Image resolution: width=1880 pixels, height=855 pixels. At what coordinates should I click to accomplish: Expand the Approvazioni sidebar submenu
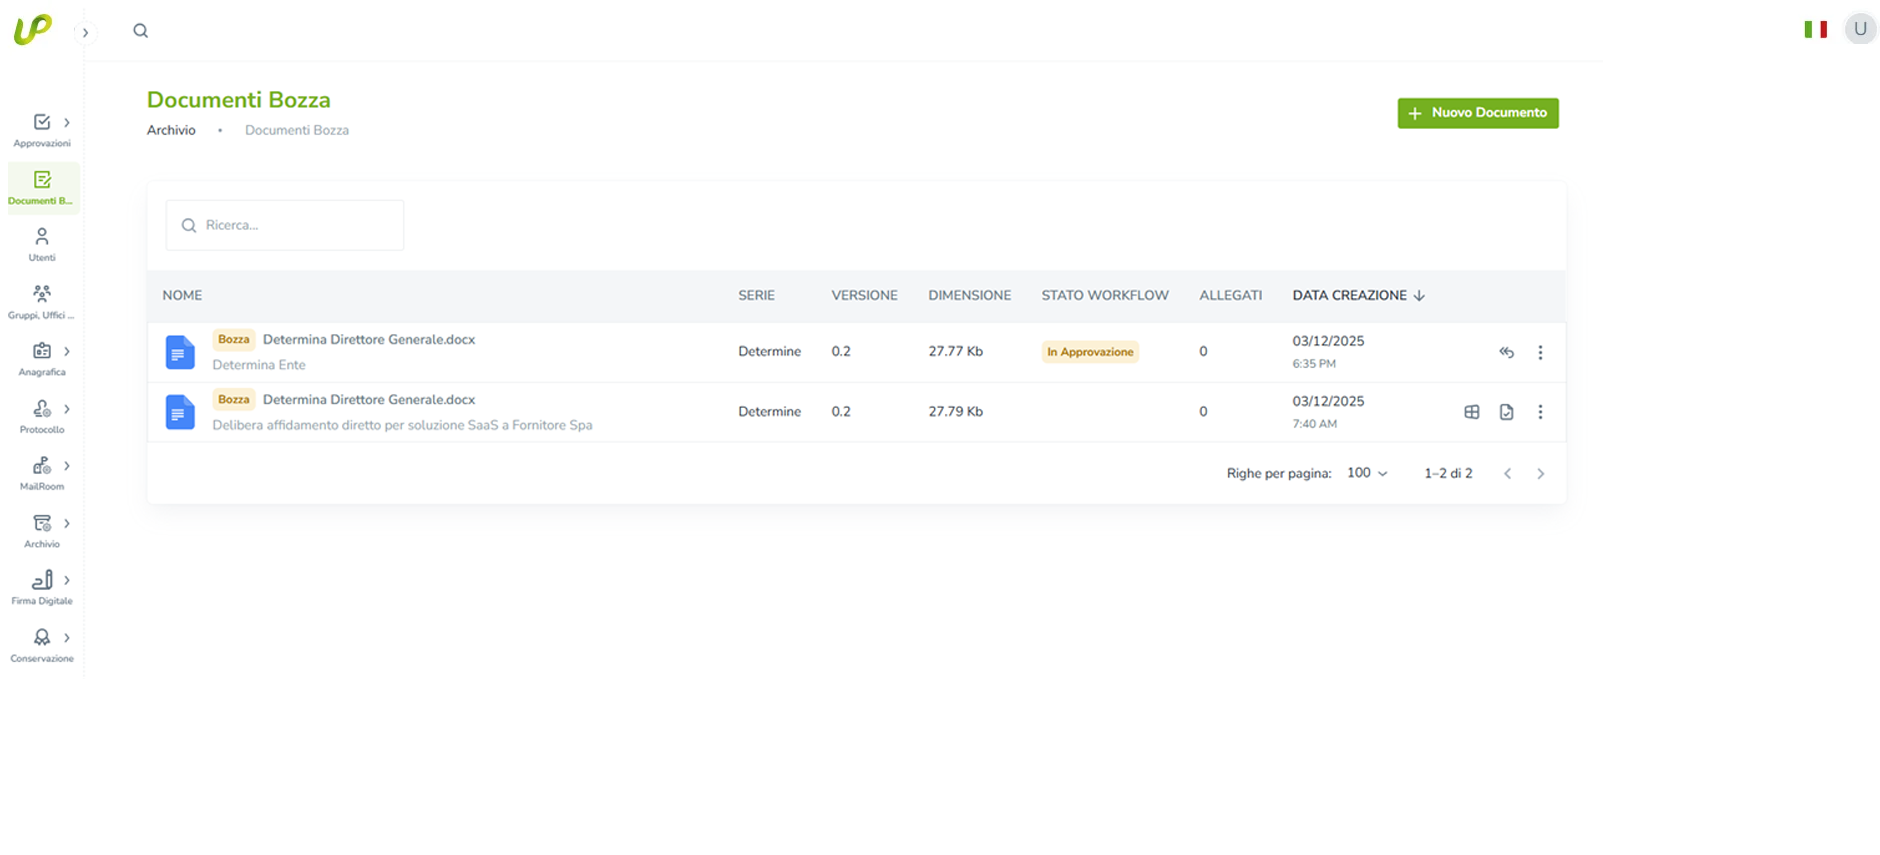click(67, 123)
